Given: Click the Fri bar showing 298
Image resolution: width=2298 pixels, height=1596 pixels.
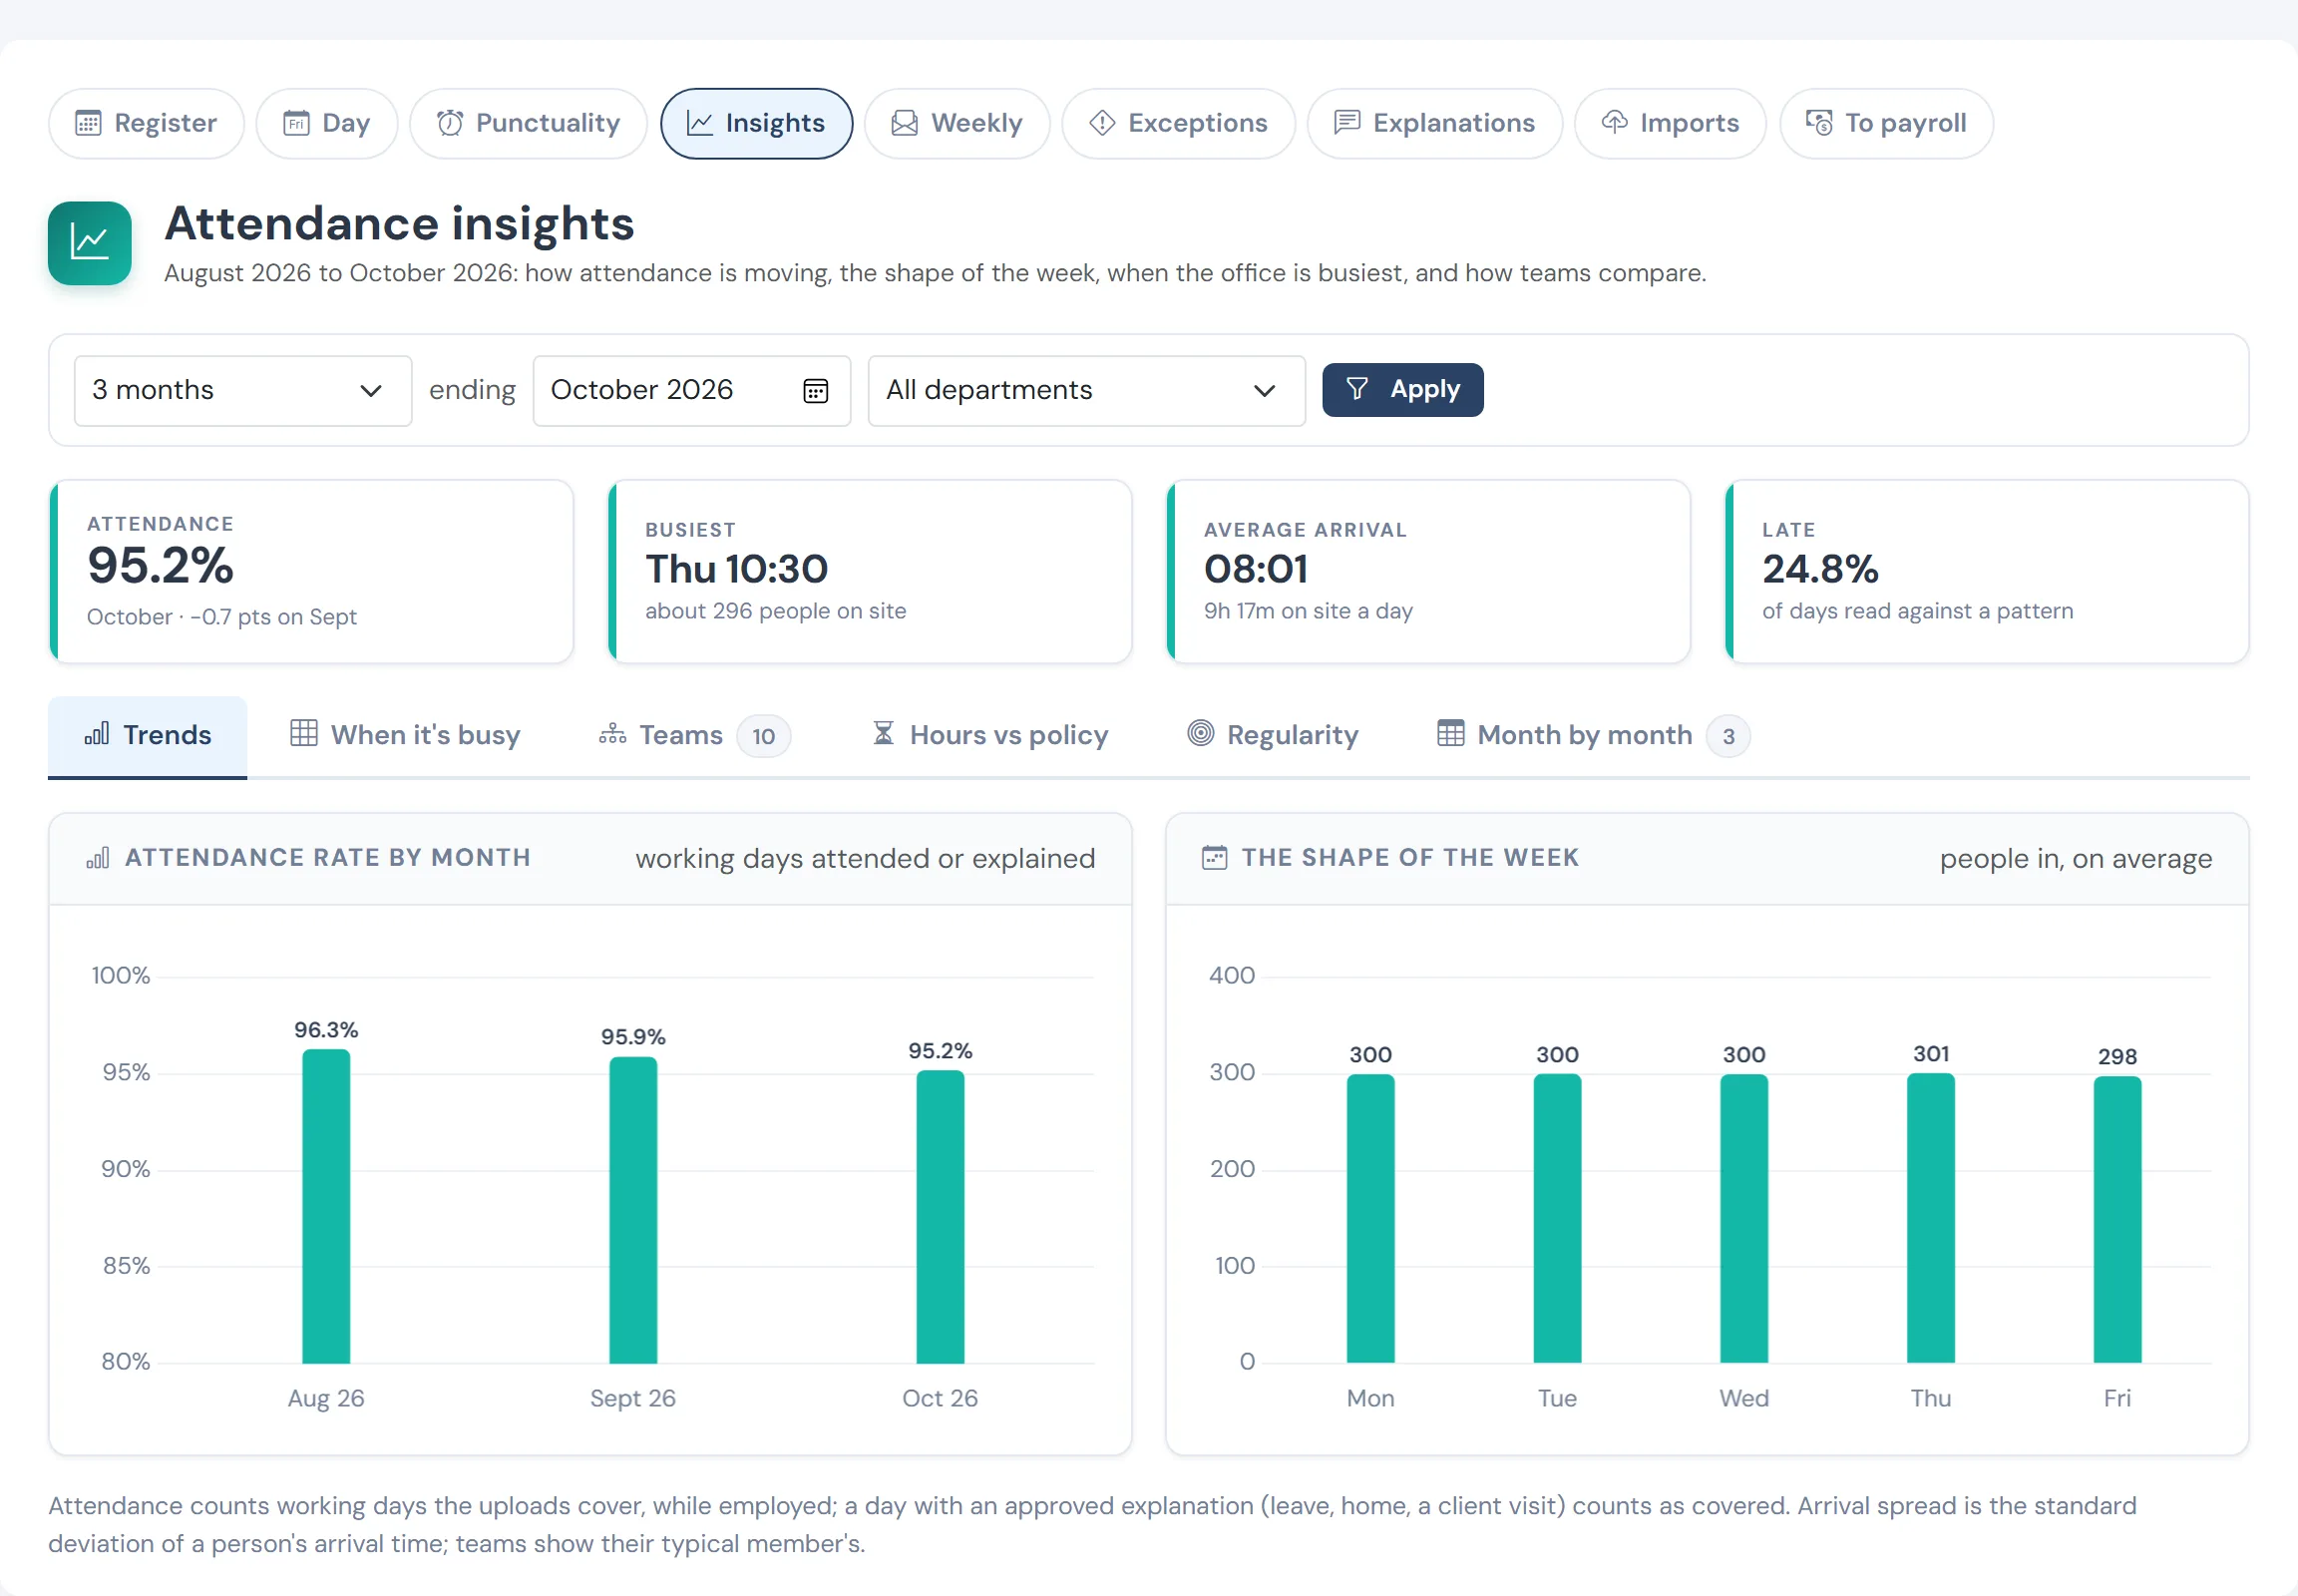Looking at the screenshot, I should coord(2117,1219).
